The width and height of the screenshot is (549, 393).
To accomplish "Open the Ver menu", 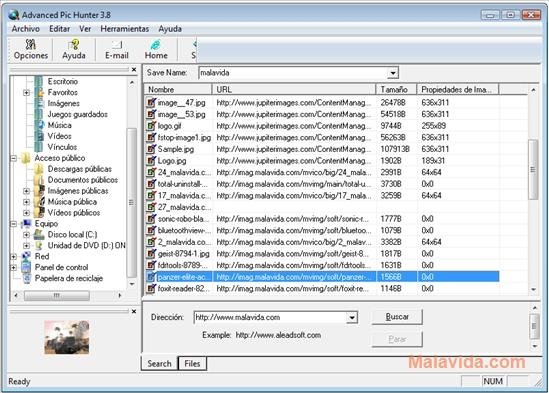I will (85, 29).
